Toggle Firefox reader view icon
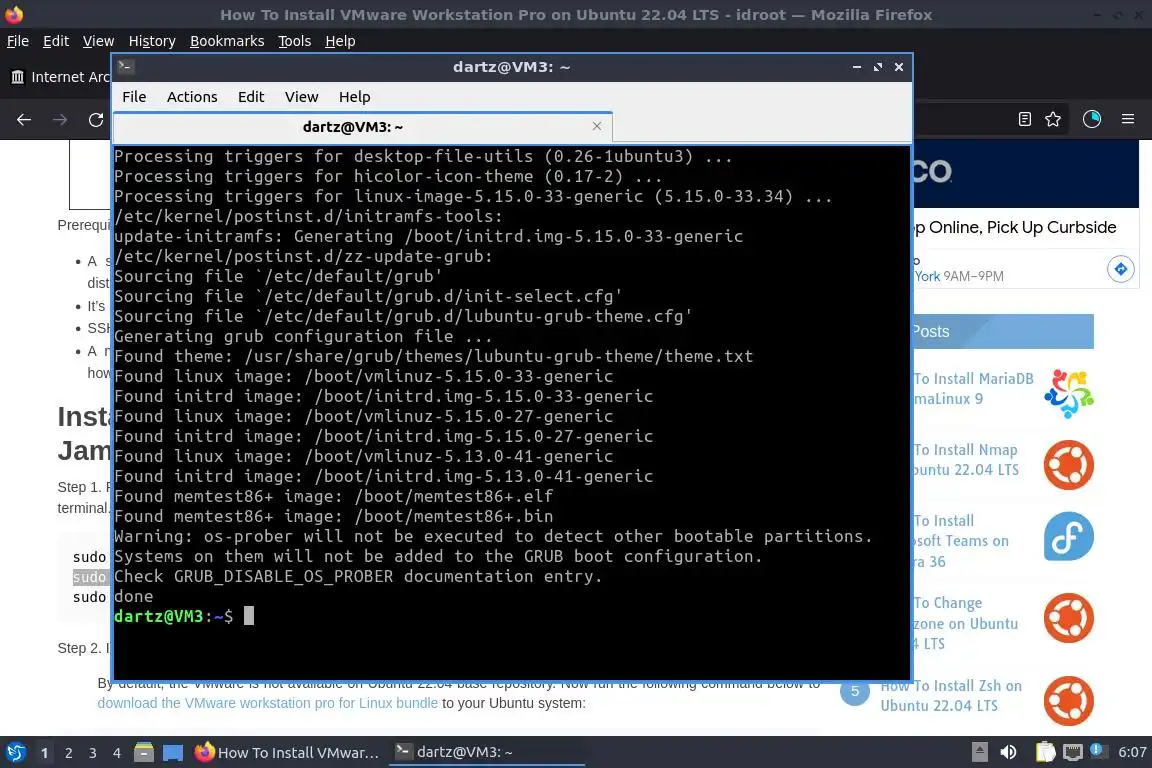 (x=1025, y=119)
